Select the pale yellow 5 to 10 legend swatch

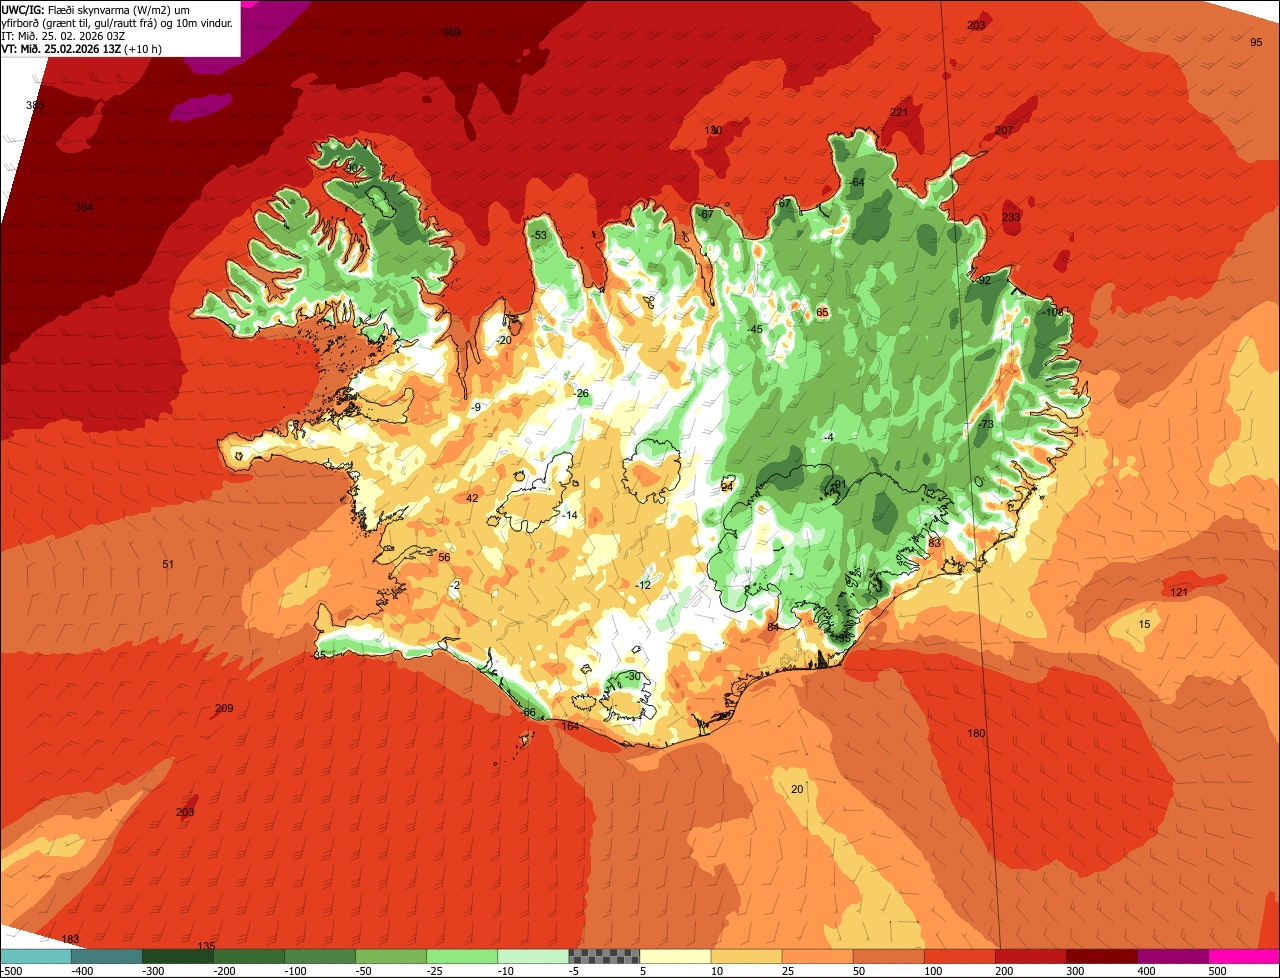[x=675, y=956]
